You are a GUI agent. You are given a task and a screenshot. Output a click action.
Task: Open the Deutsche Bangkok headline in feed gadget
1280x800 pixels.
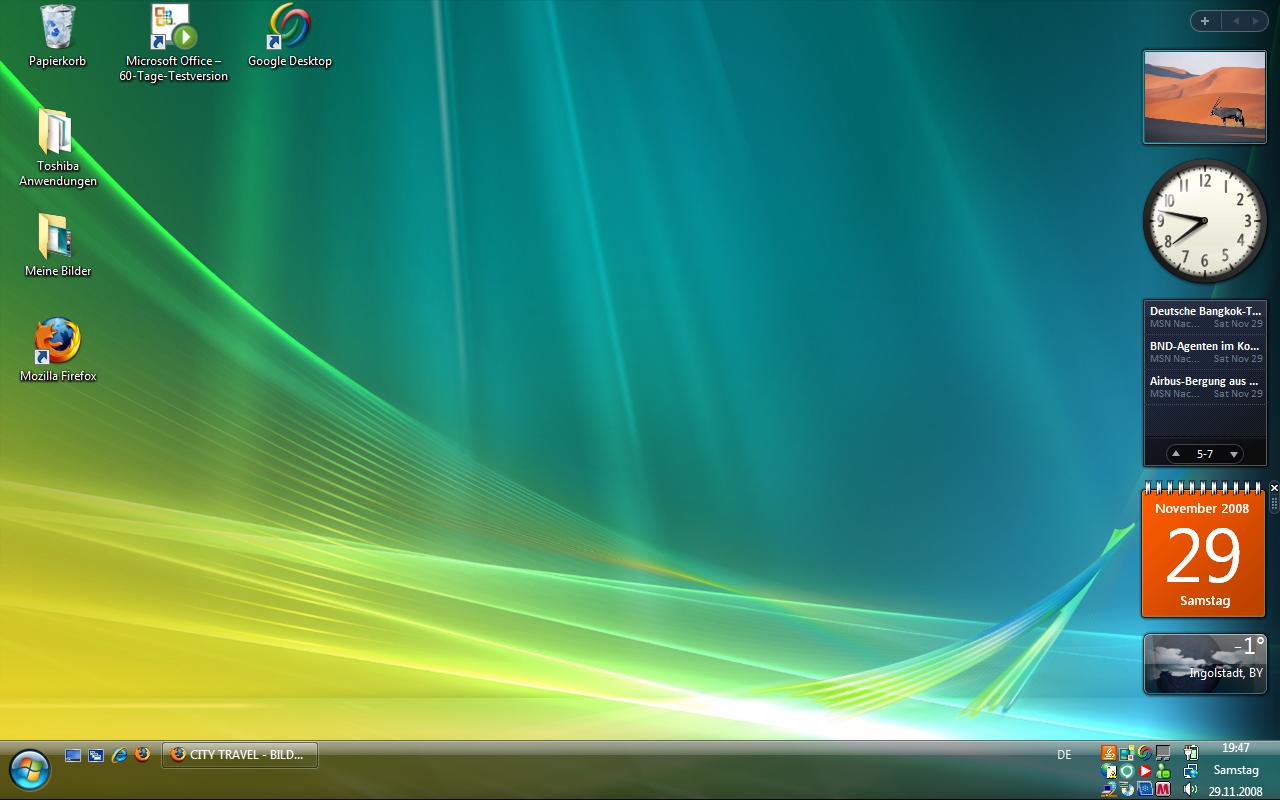1205,311
